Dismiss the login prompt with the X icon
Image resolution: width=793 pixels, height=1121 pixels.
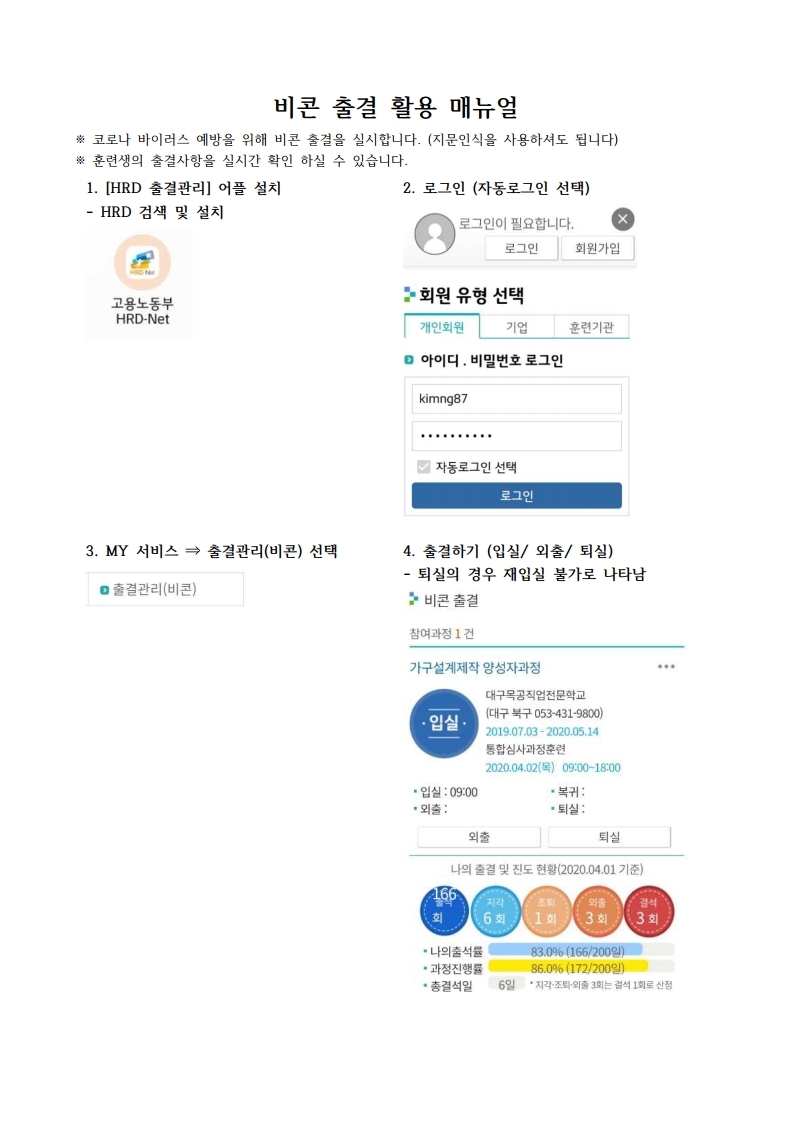[x=622, y=220]
